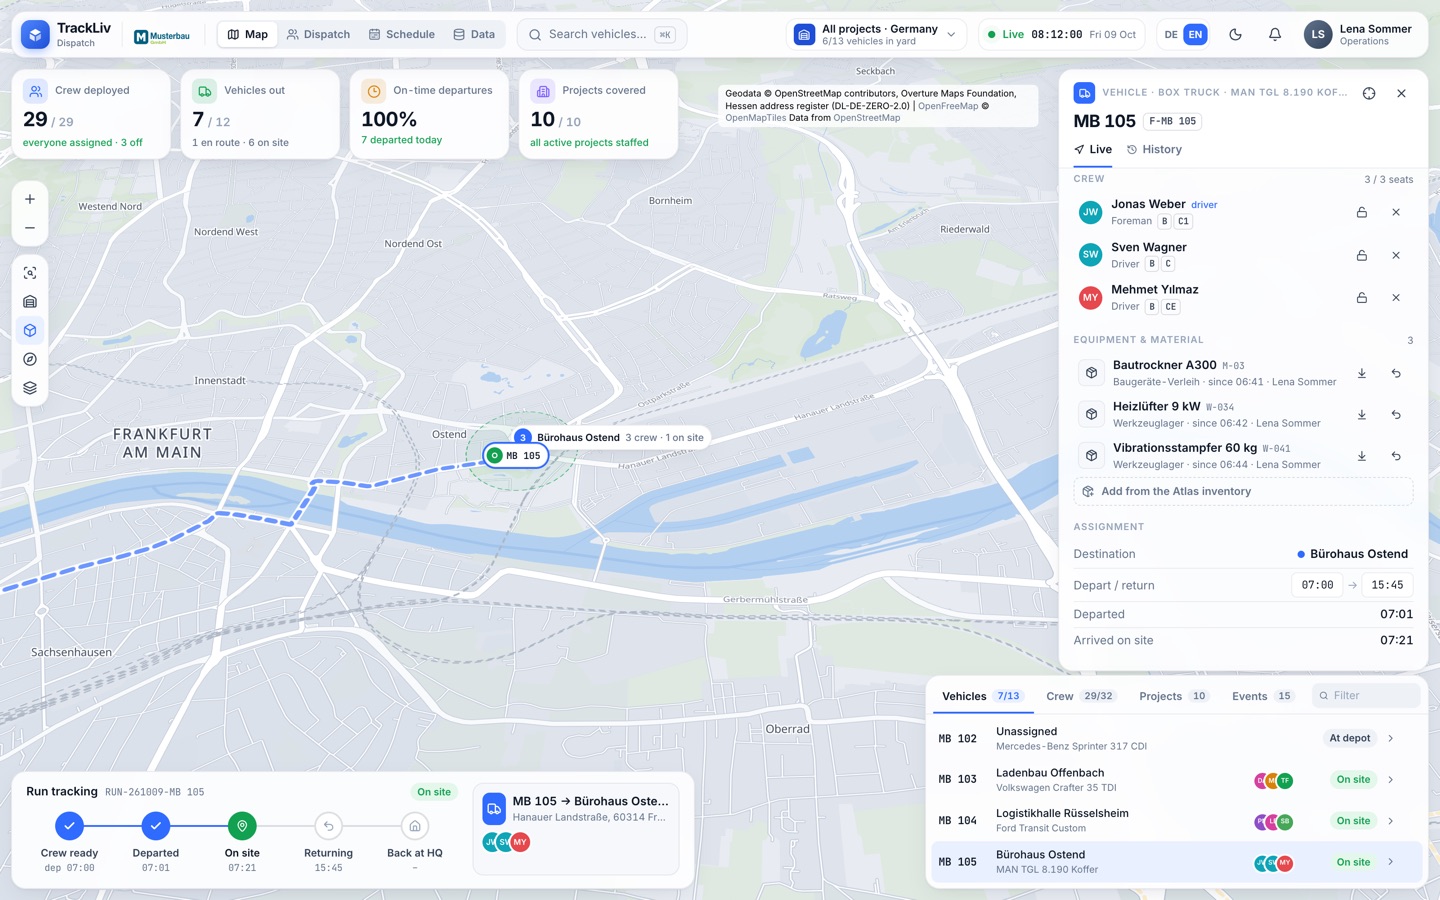The image size is (1440, 900).
Task: Remove Mehmet Yılmaz from the crew
Action: point(1396,298)
